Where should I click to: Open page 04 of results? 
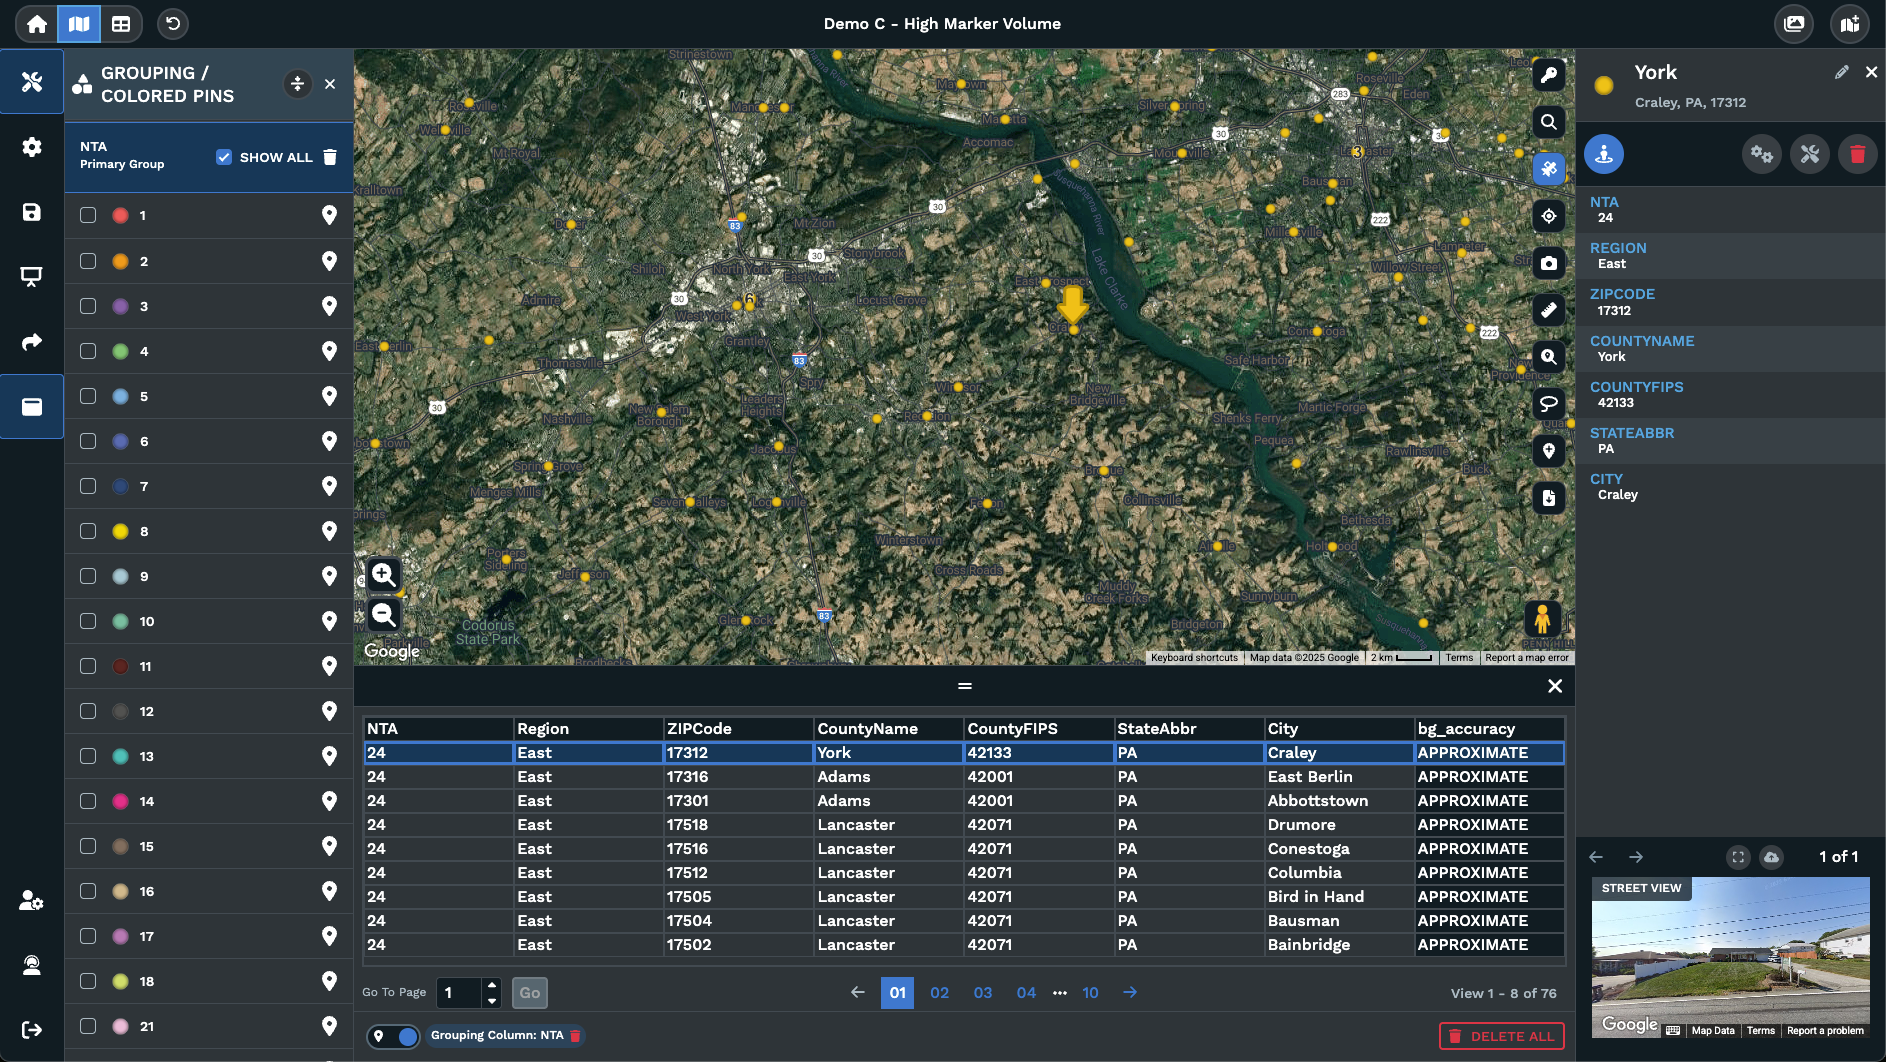click(1026, 993)
